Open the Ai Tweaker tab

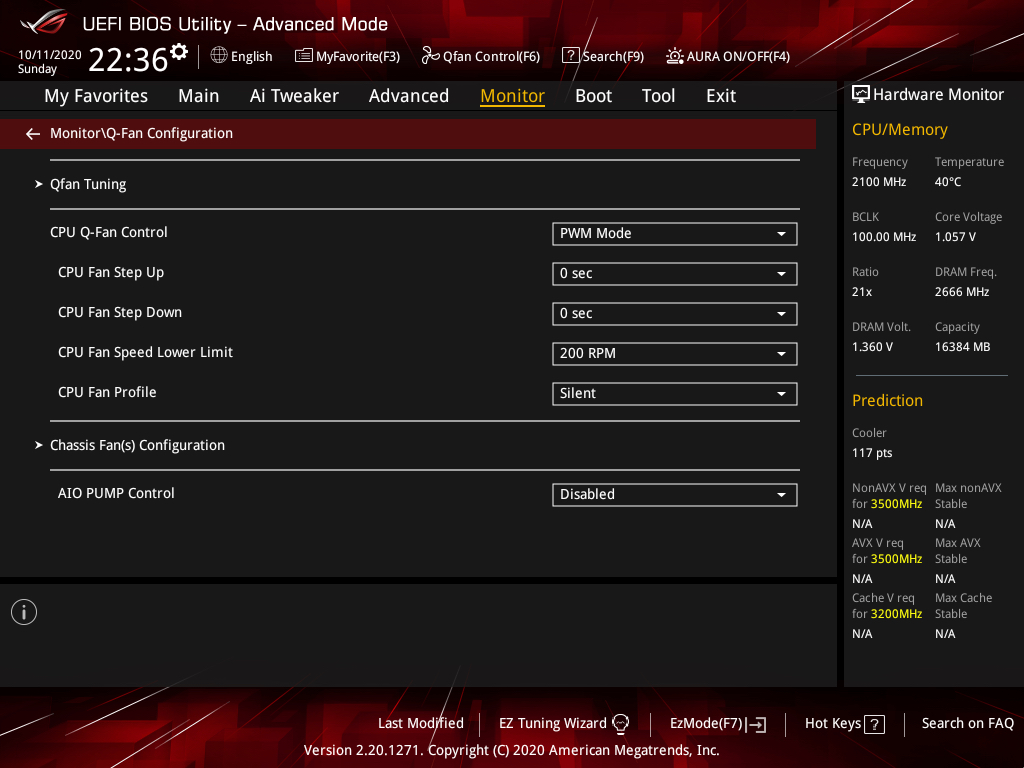tap(294, 96)
